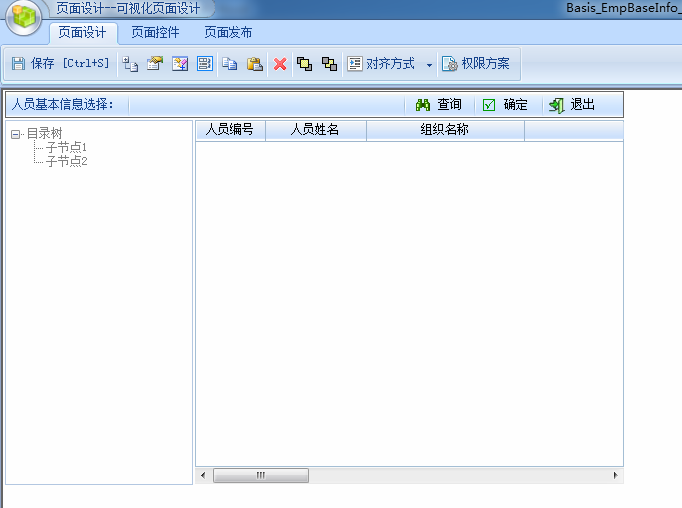682x508 pixels.
Task: Click the application orb logo button
Action: [x=23, y=17]
